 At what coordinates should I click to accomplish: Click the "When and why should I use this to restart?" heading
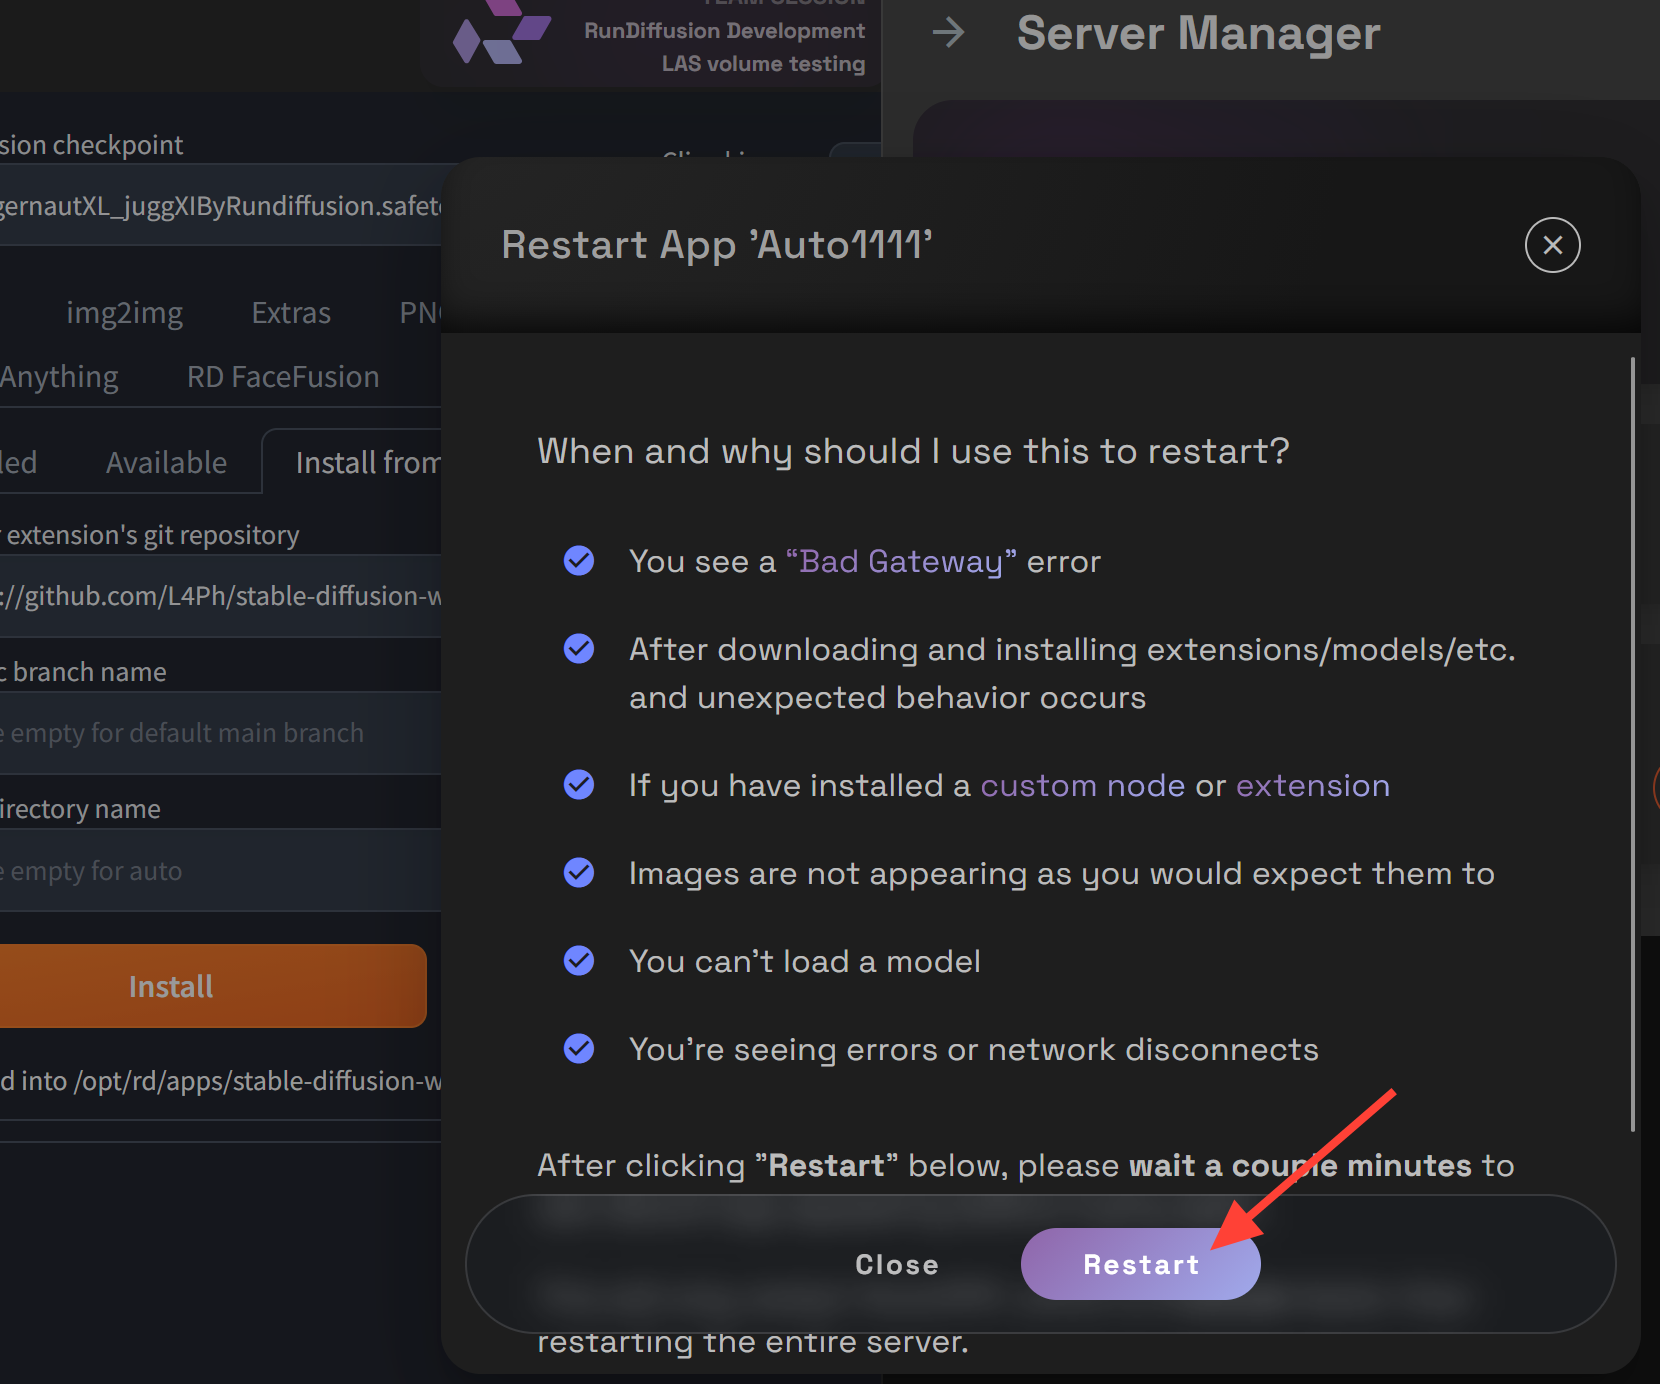[913, 451]
